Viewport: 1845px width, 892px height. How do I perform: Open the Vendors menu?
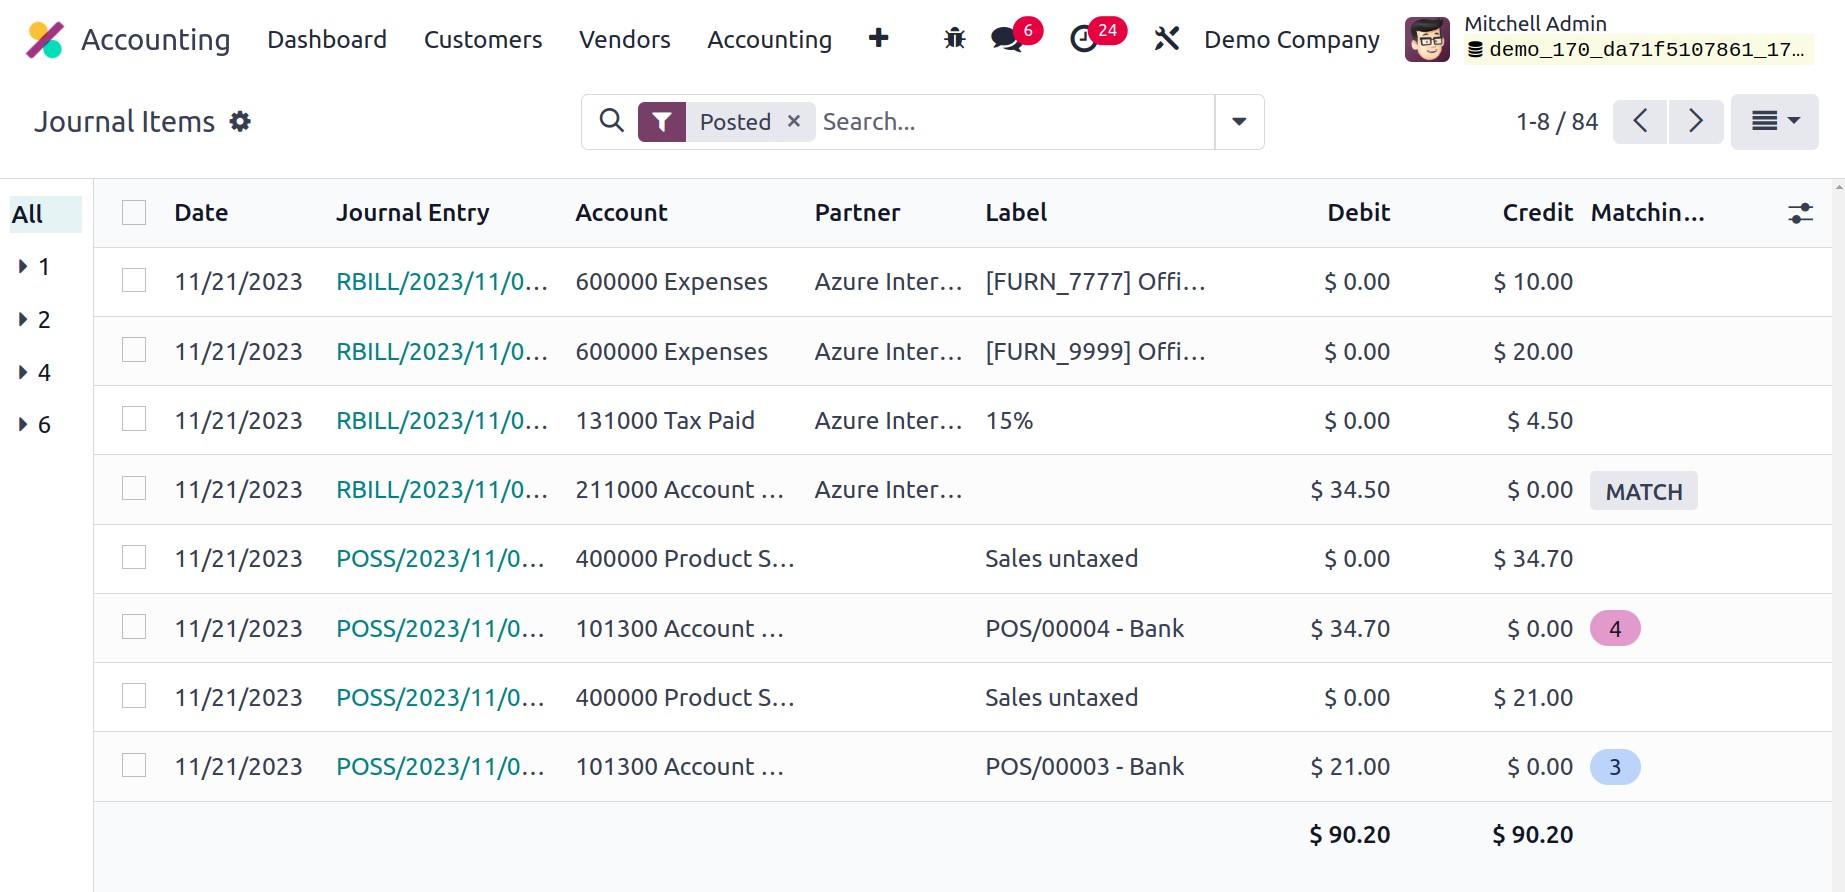pyautogui.click(x=624, y=39)
